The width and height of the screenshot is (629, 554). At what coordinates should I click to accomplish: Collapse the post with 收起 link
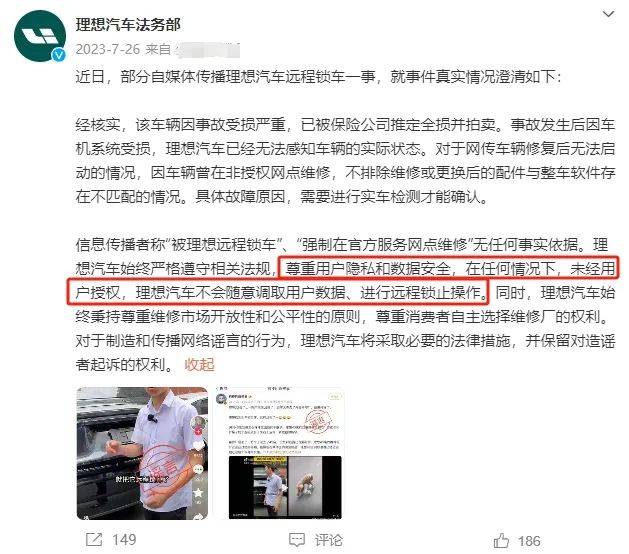(x=199, y=365)
